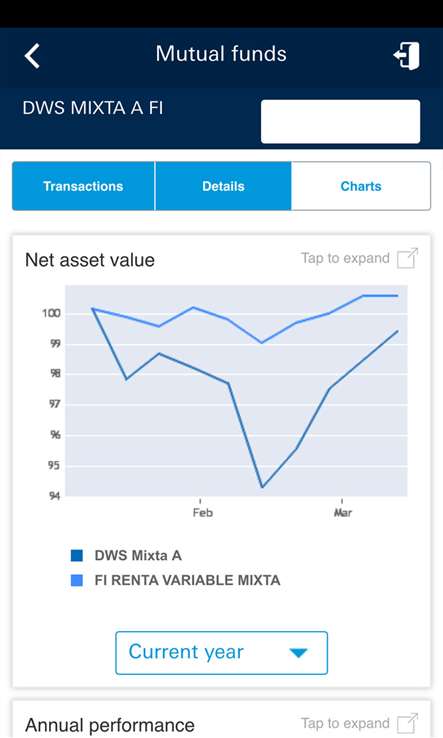The width and height of the screenshot is (443, 738).
Task: Tap 'Tap to expand' on Annual performance
Action: (345, 723)
